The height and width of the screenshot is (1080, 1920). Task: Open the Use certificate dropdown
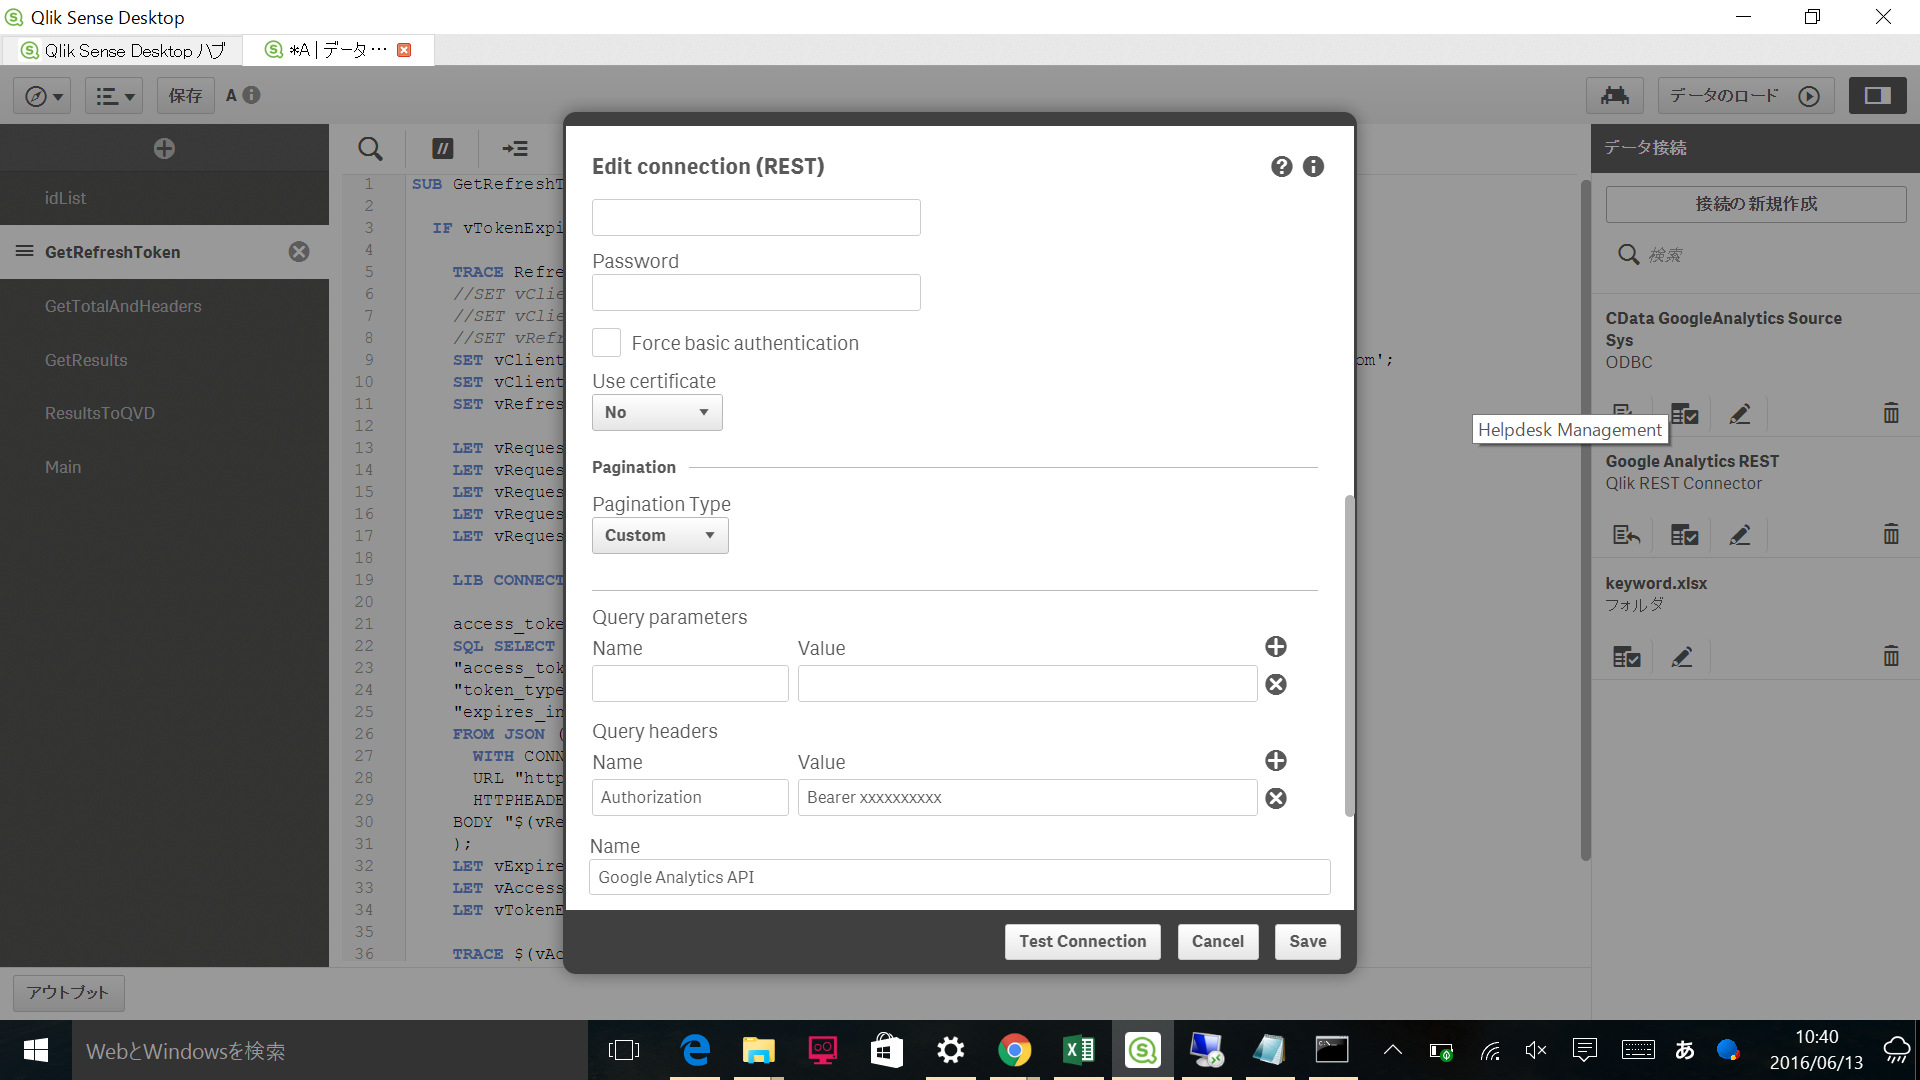656,413
